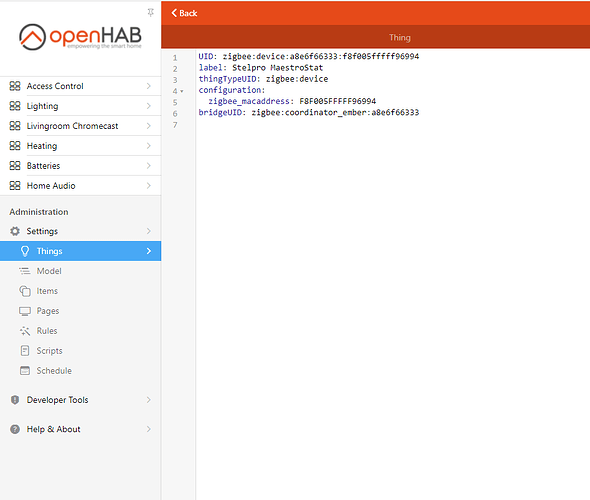Open the Pages menu entry
Viewport: 590px width, 500px height.
[81, 311]
